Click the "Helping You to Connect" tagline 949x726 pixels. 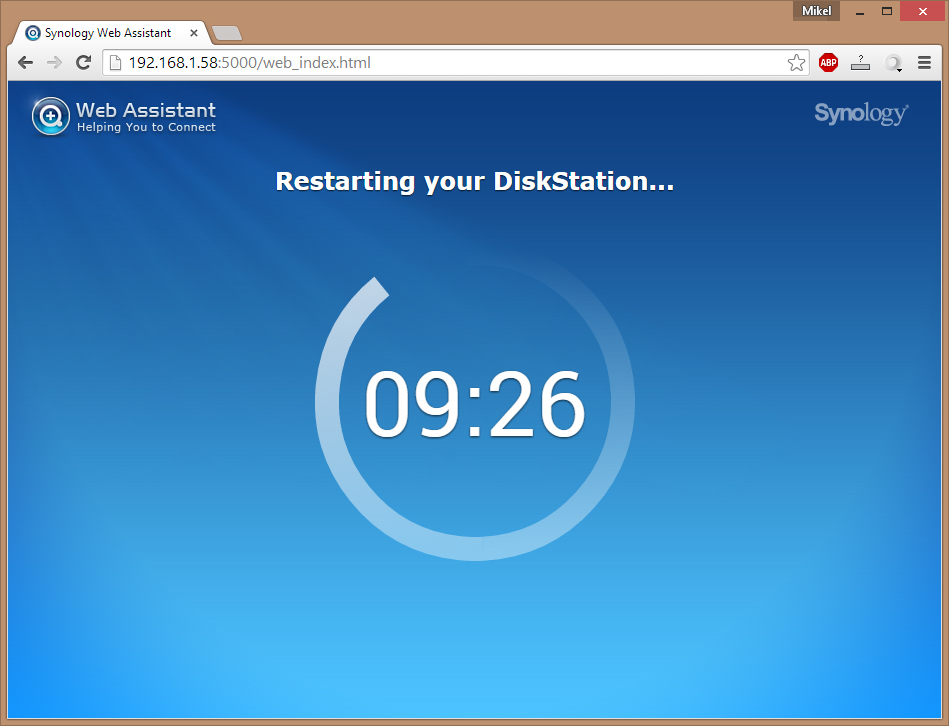[146, 127]
